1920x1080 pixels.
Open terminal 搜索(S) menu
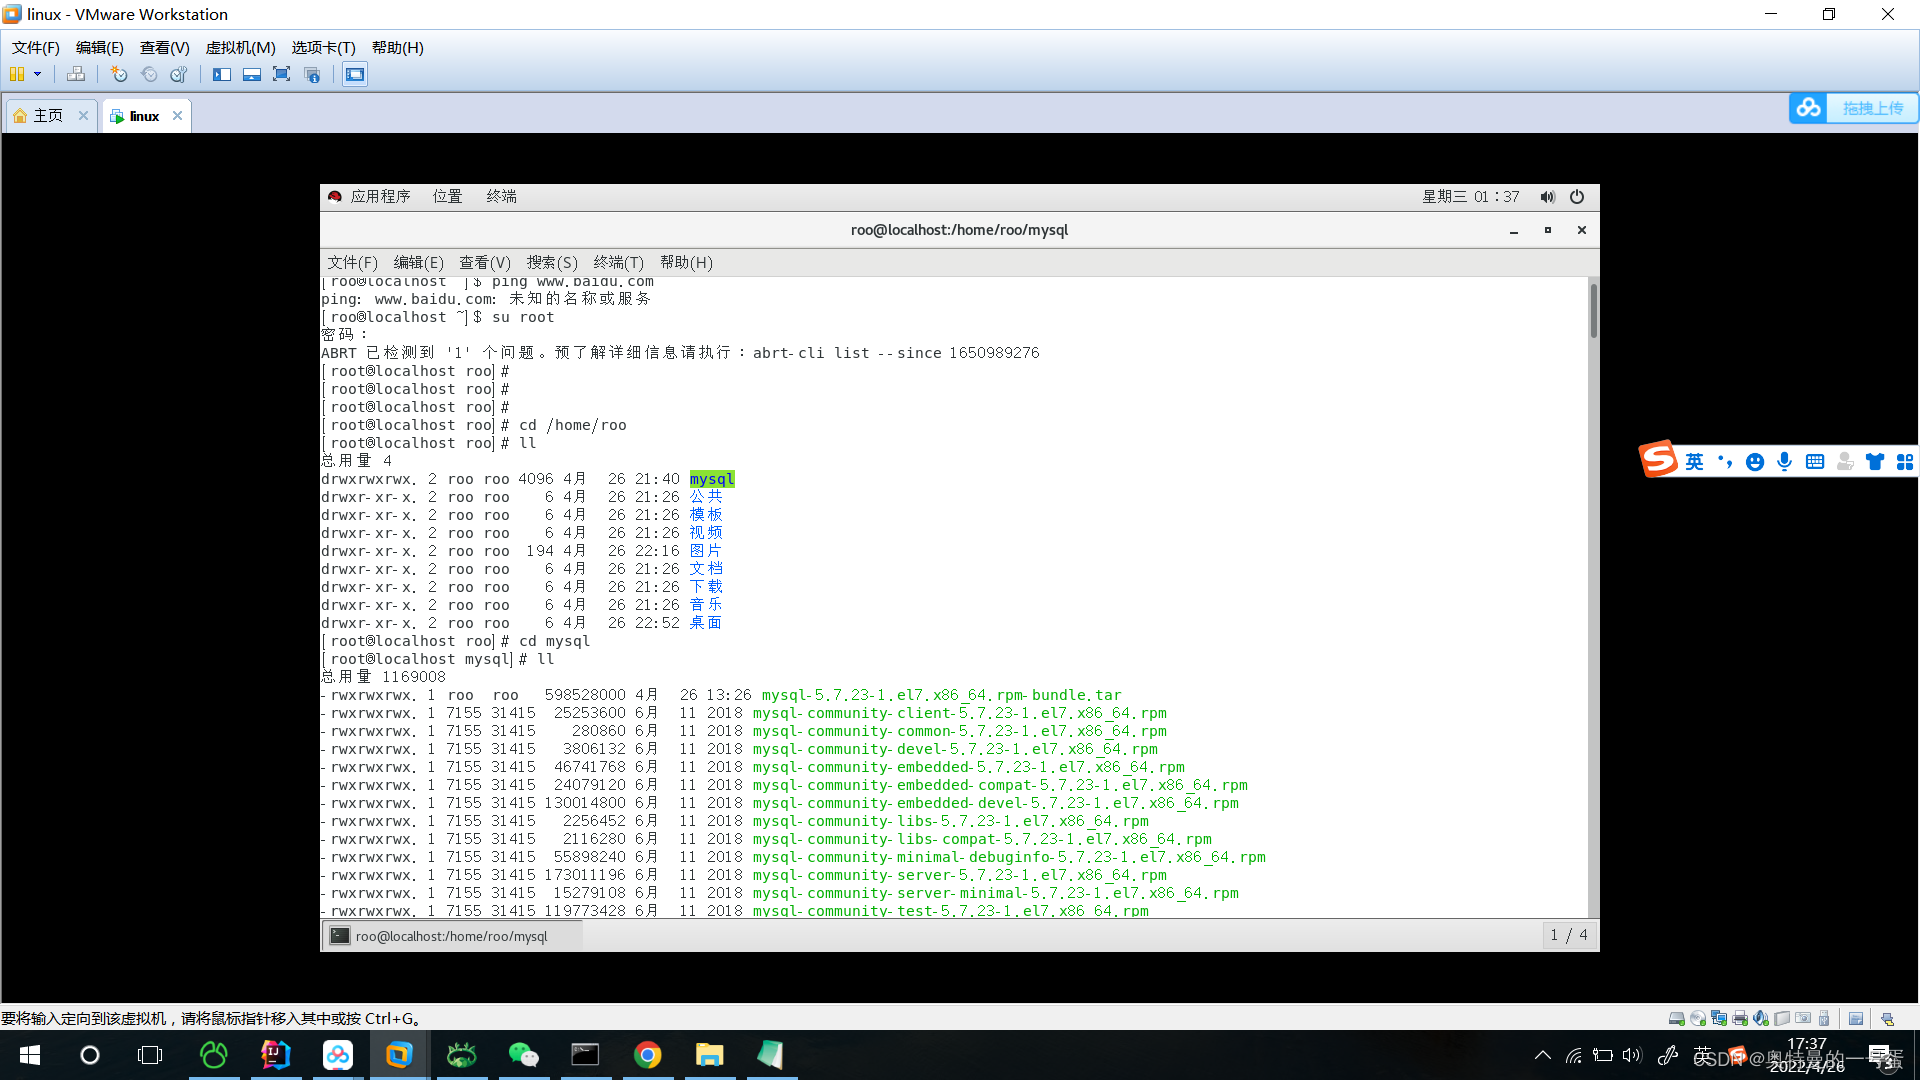pyautogui.click(x=552, y=262)
